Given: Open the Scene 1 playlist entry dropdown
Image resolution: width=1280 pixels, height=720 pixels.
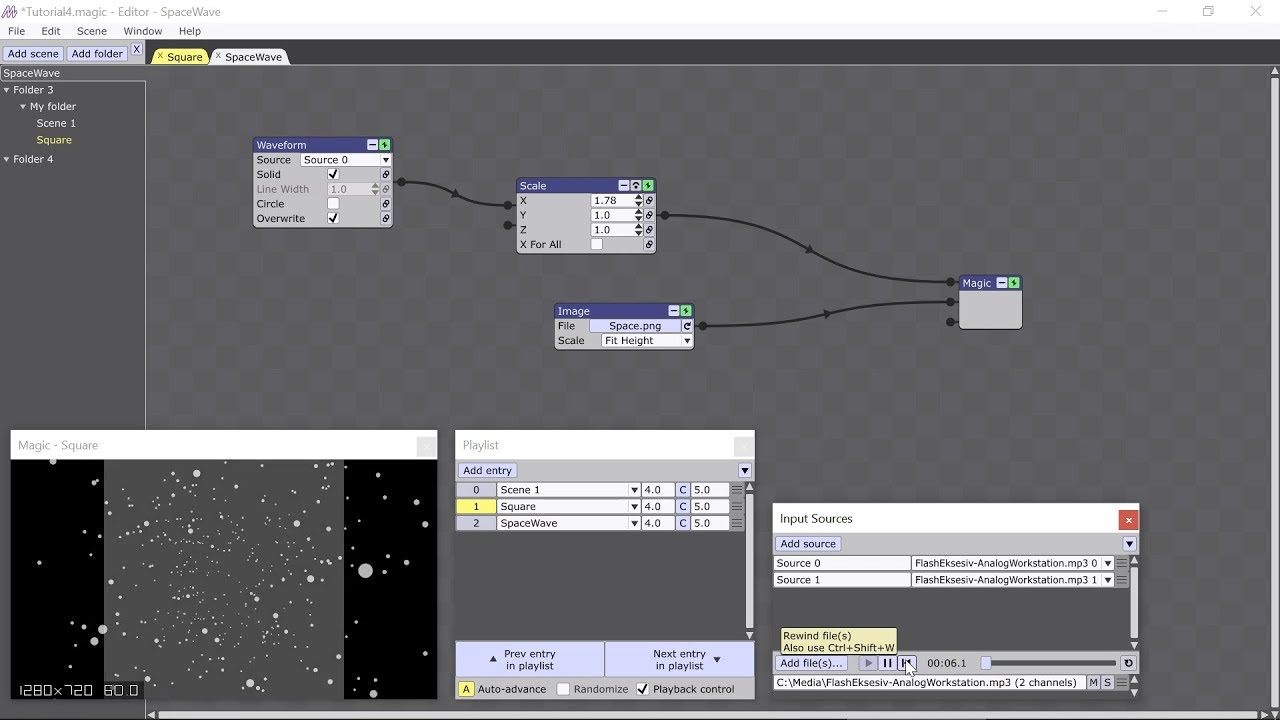Looking at the screenshot, I should point(634,490).
